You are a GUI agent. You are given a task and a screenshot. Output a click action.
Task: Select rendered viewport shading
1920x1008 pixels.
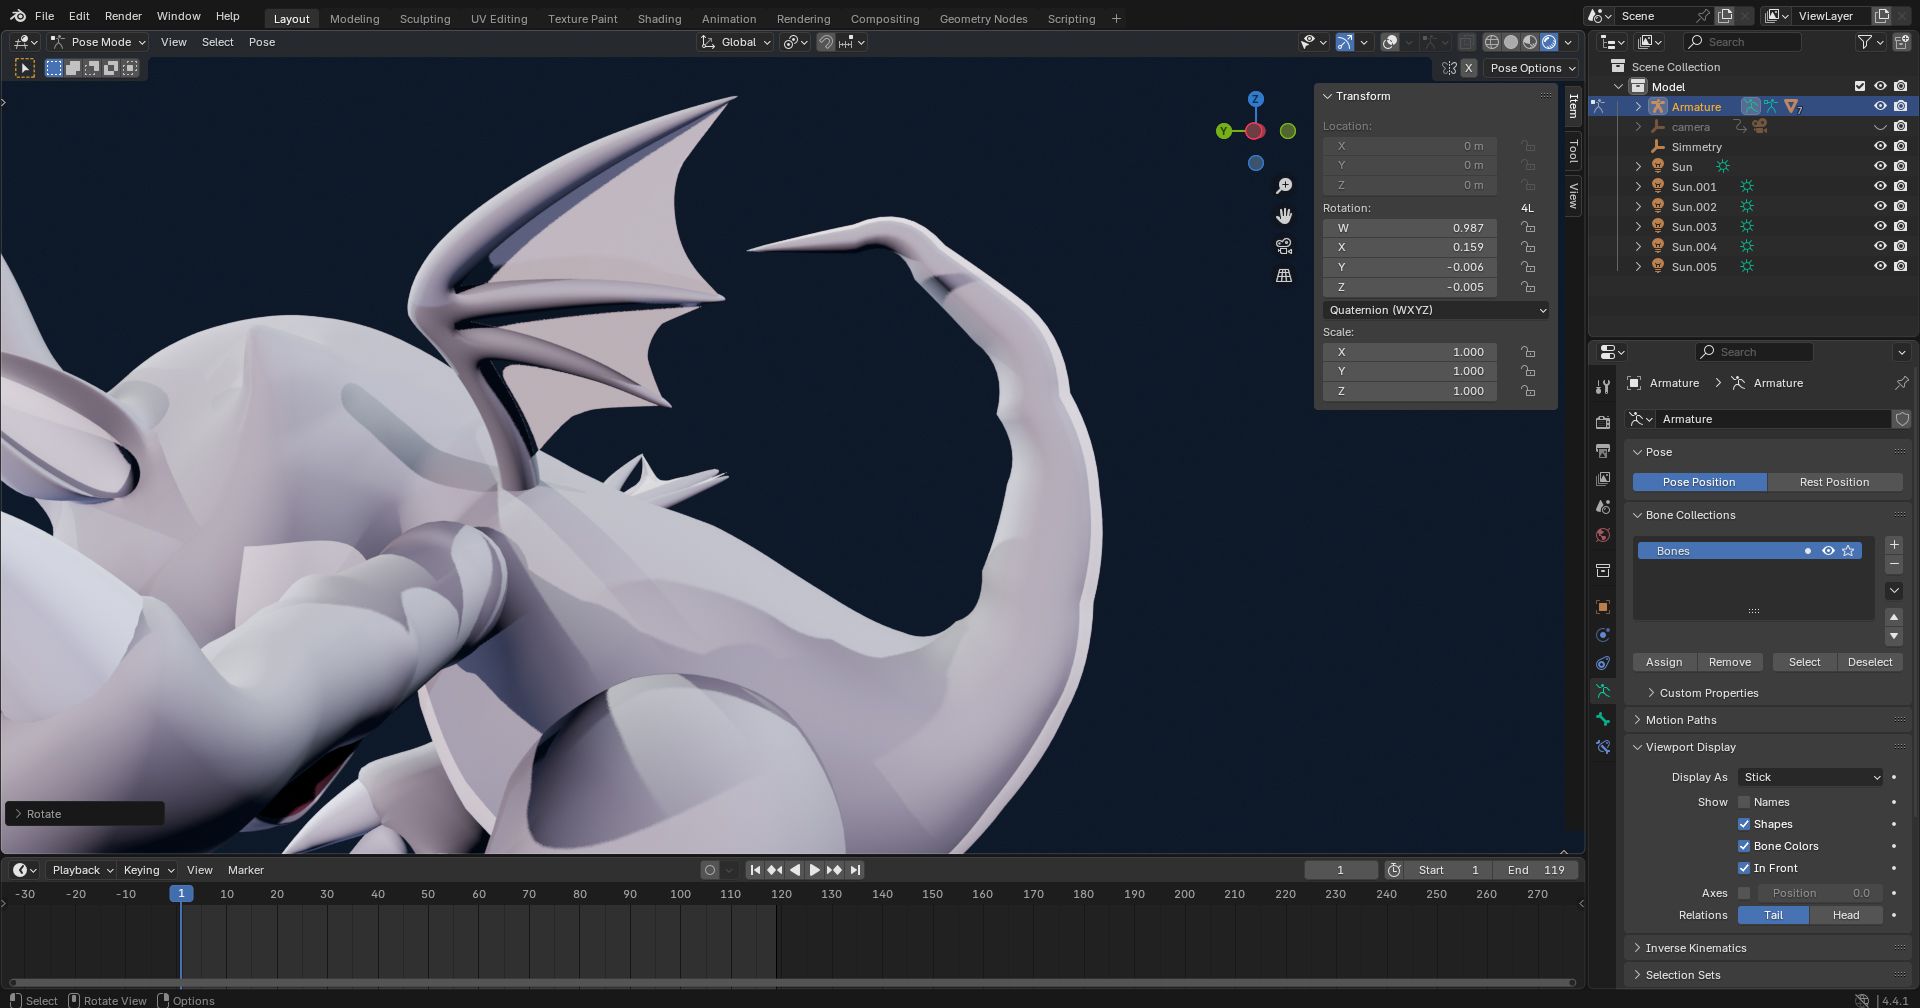[1549, 42]
